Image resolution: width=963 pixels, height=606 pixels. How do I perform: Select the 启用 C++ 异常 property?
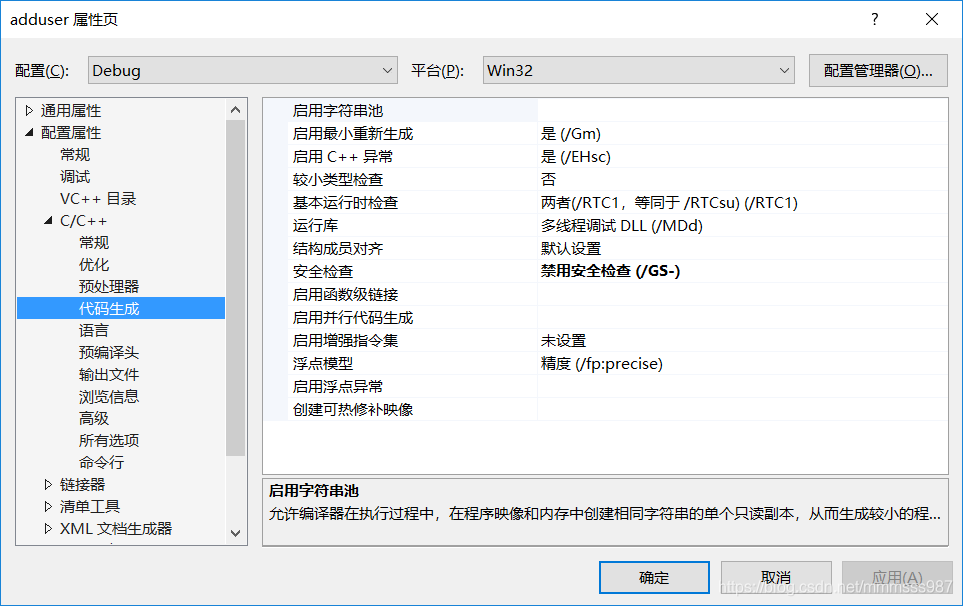tap(342, 157)
